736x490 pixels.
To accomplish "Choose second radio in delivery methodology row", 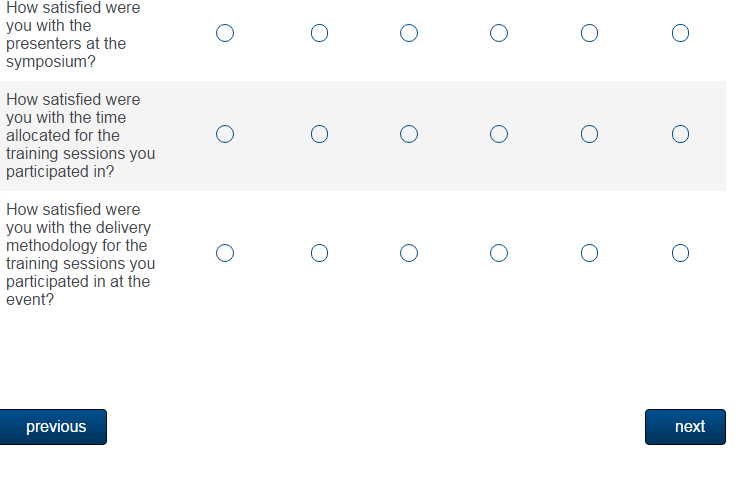I will coord(319,254).
